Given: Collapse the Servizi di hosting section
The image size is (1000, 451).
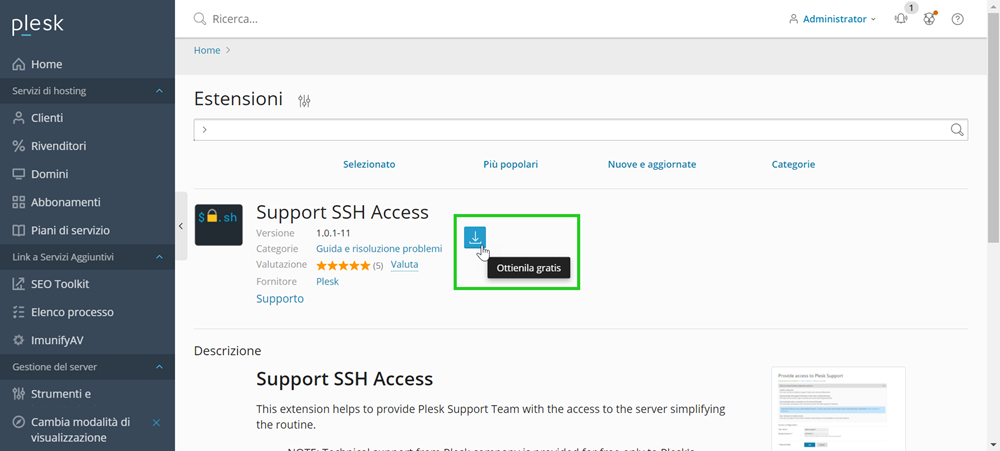Looking at the screenshot, I should (159, 91).
